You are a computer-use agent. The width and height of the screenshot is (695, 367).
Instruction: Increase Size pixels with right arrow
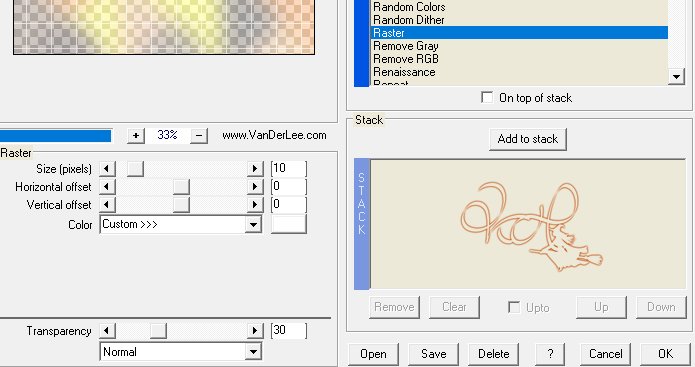[x=255, y=168]
